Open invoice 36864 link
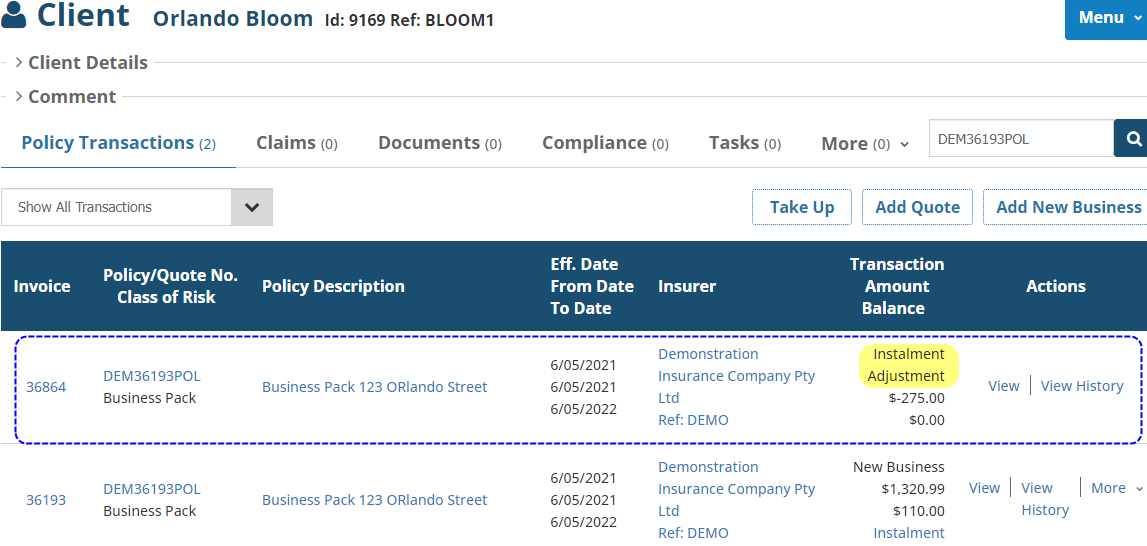 46,387
